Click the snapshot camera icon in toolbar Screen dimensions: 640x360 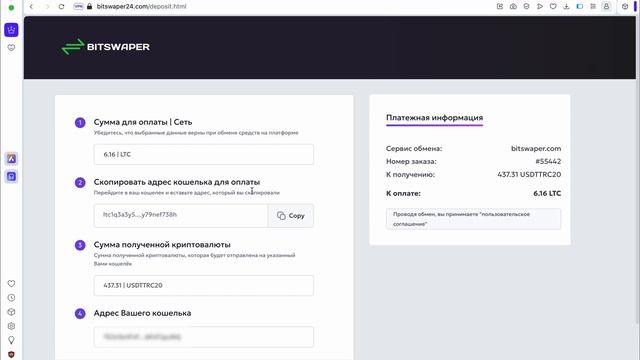(513, 7)
